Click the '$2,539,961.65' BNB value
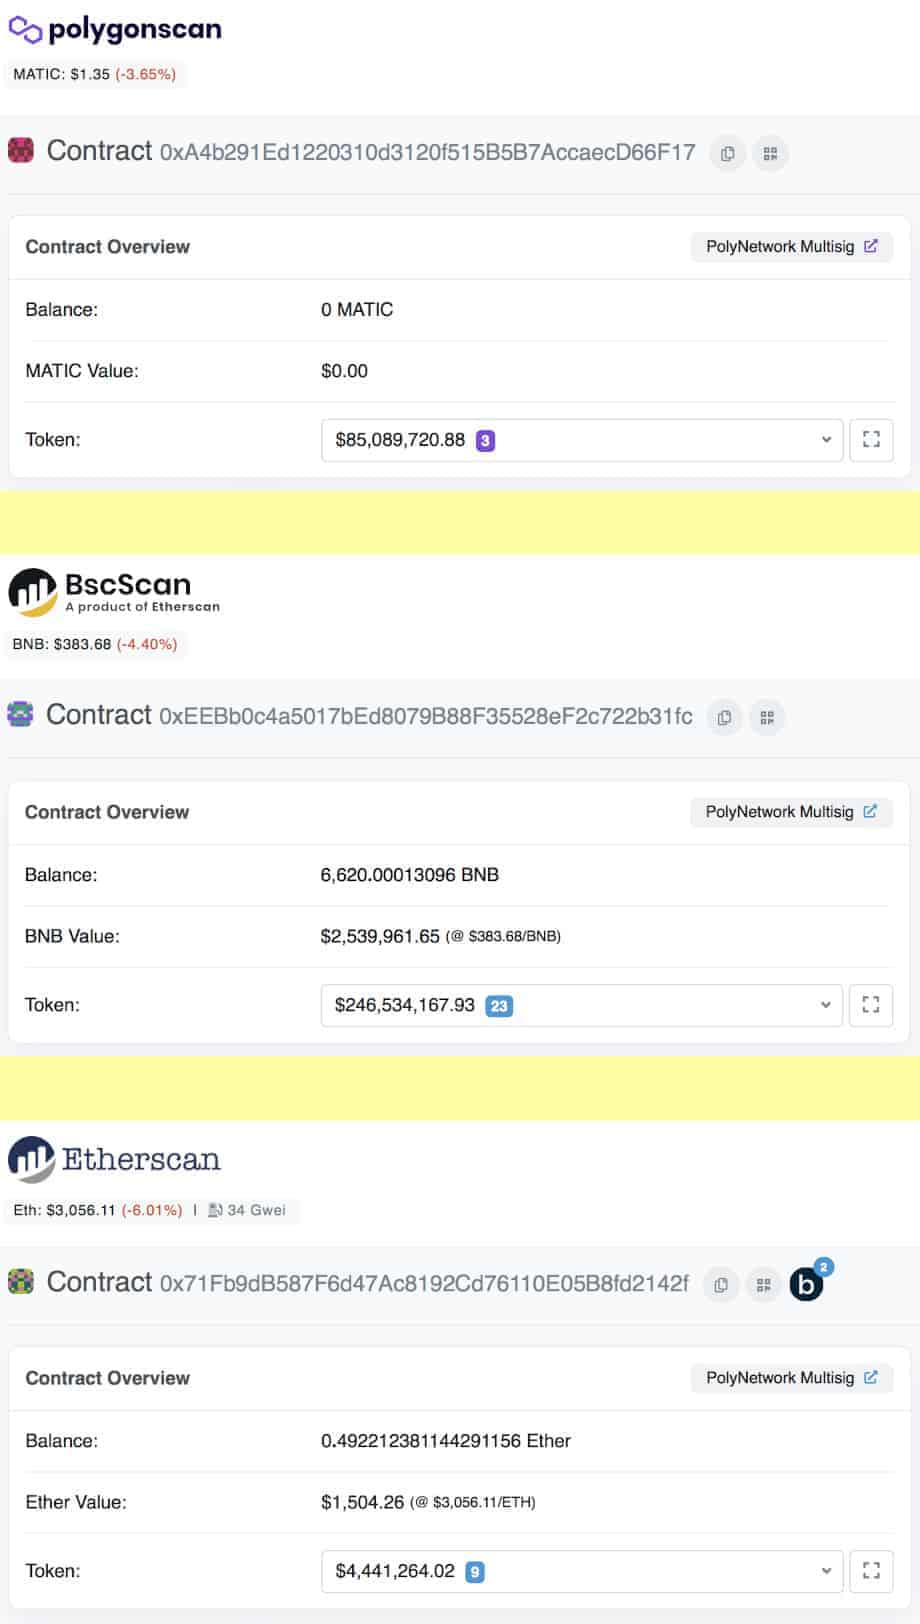920x1624 pixels. click(380, 936)
